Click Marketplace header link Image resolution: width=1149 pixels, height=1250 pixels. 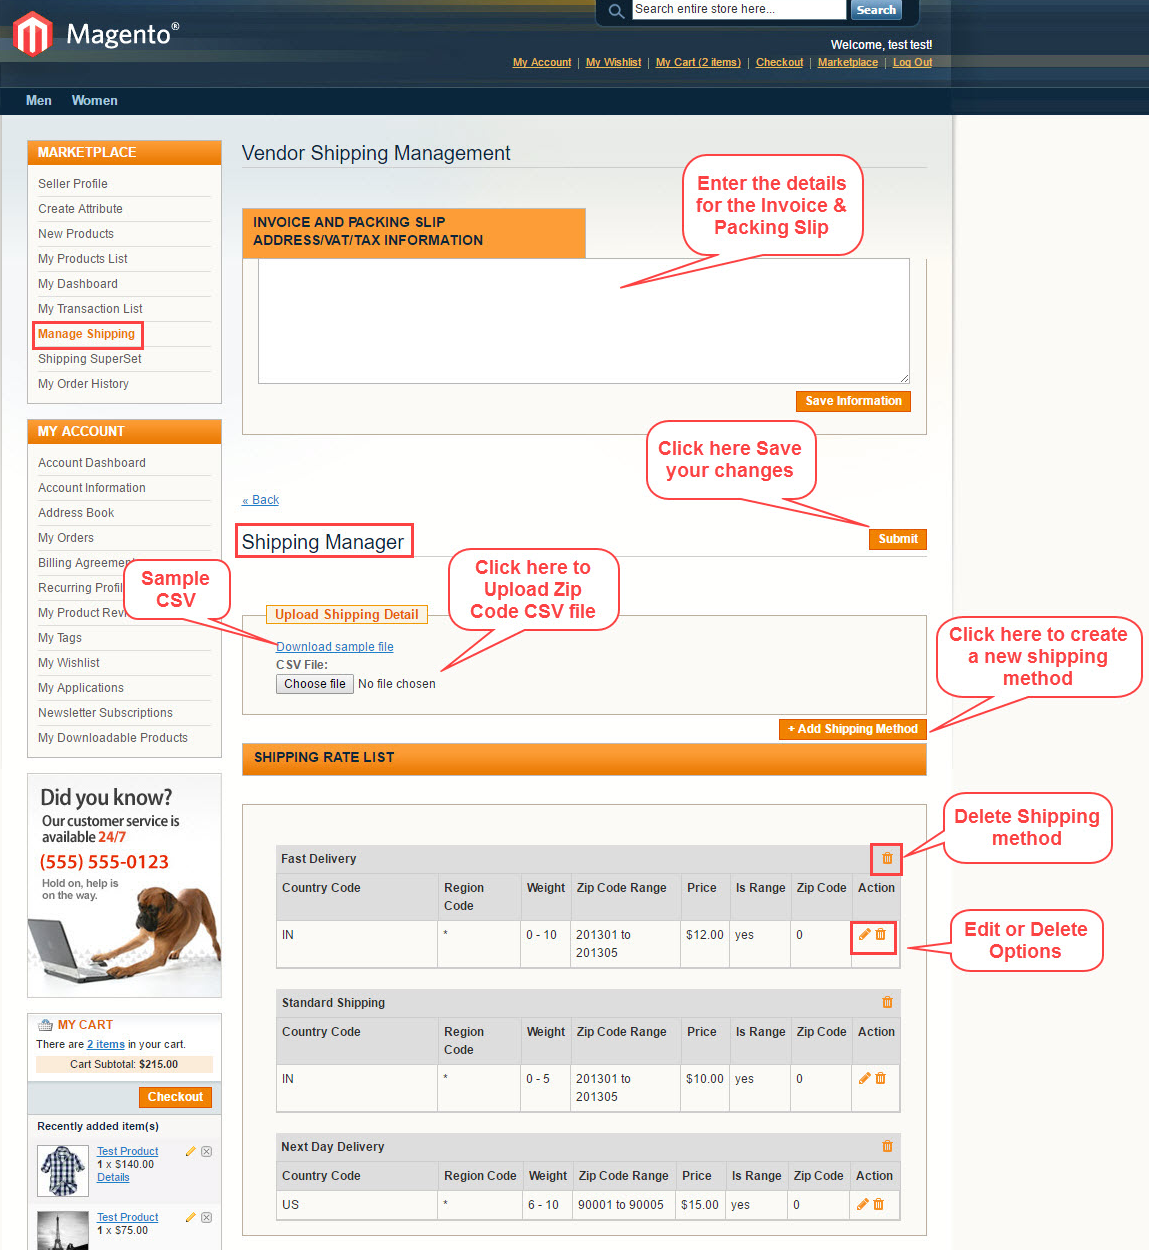848,62
